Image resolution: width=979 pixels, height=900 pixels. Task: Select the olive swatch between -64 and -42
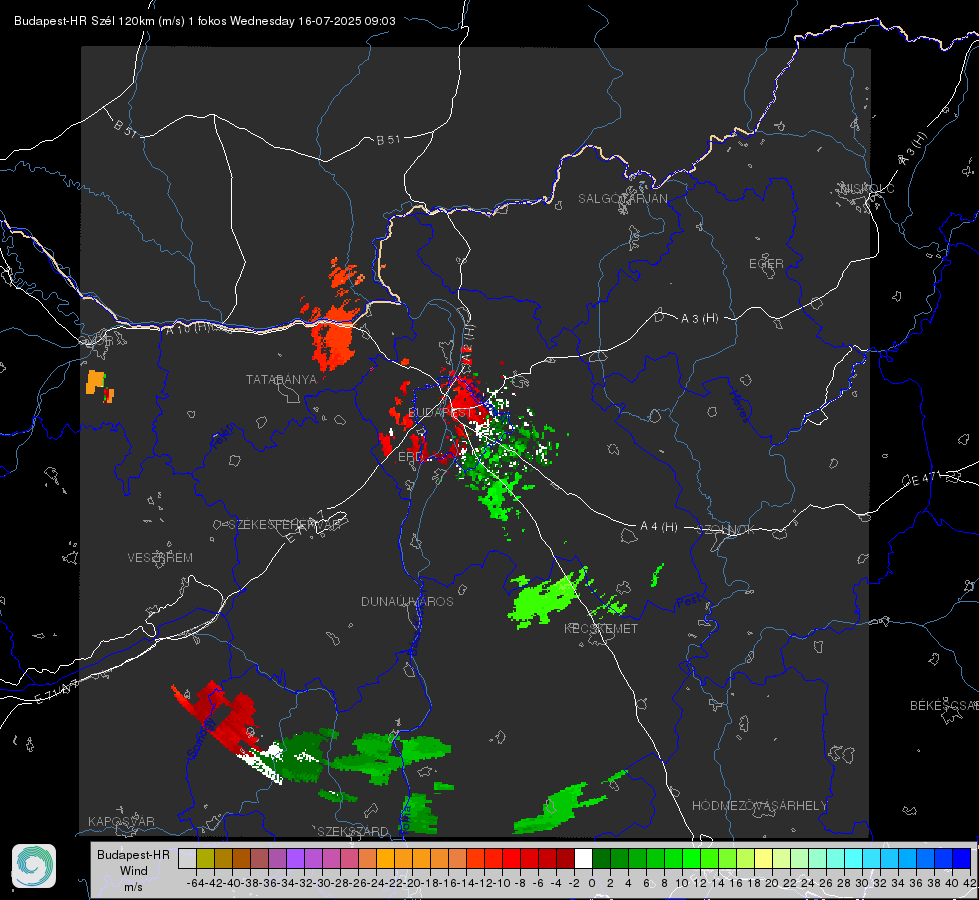(x=205, y=858)
